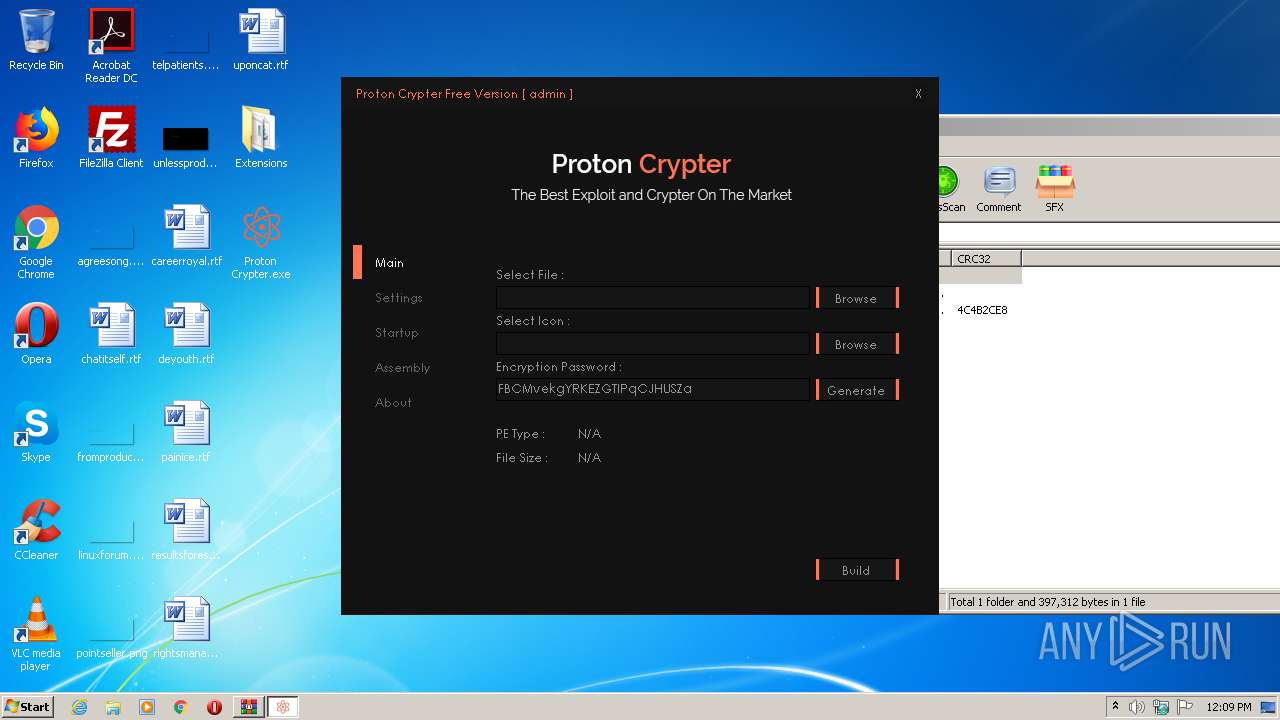Open the painice.rtf document
1280x720 pixels.
click(186, 432)
